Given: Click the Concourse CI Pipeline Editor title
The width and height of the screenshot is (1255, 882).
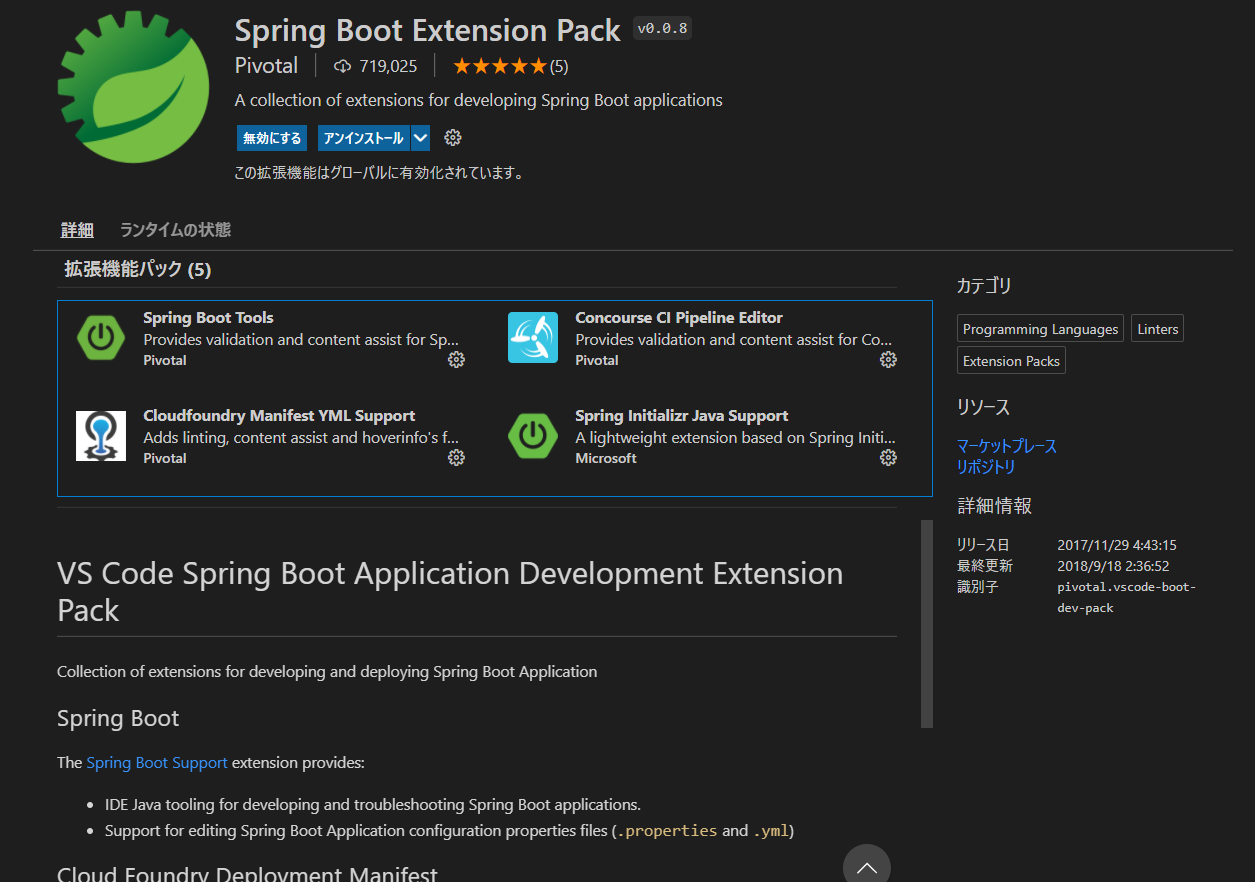Looking at the screenshot, I should pyautogui.click(x=679, y=318).
